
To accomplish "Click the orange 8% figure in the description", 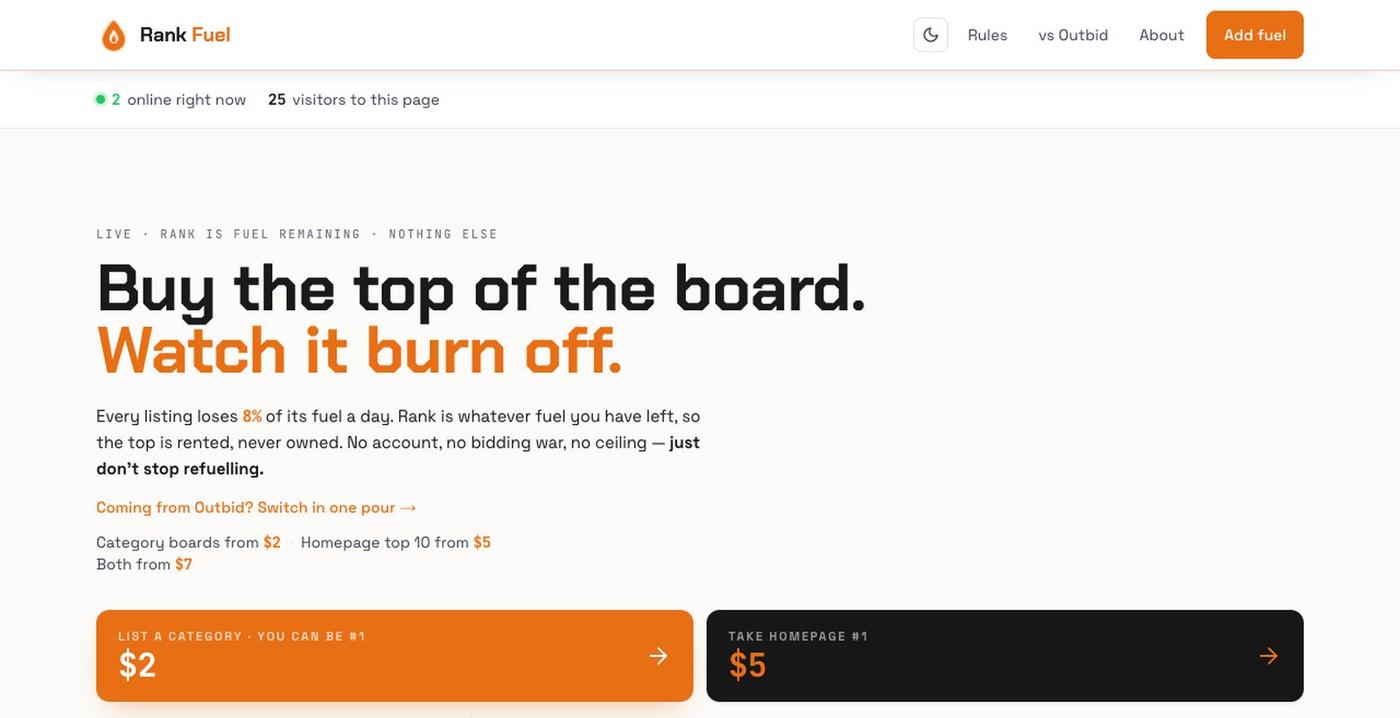I will 252,416.
